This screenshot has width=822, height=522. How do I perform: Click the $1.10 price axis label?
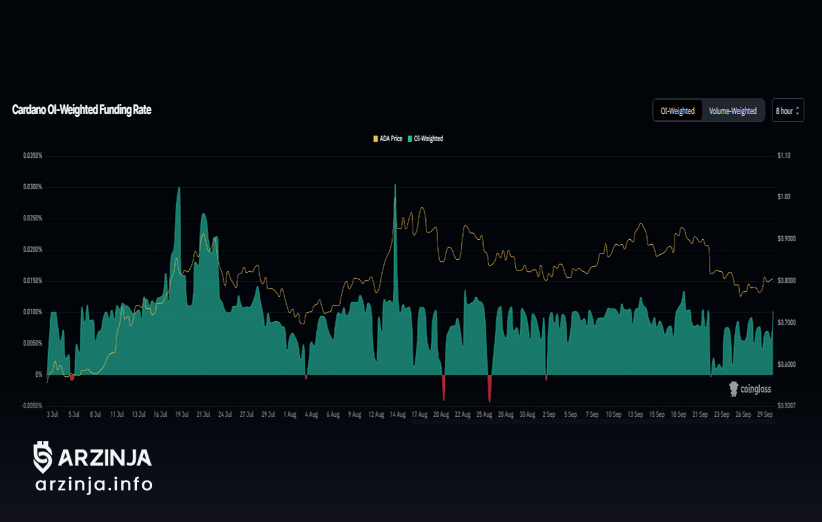coord(783,156)
